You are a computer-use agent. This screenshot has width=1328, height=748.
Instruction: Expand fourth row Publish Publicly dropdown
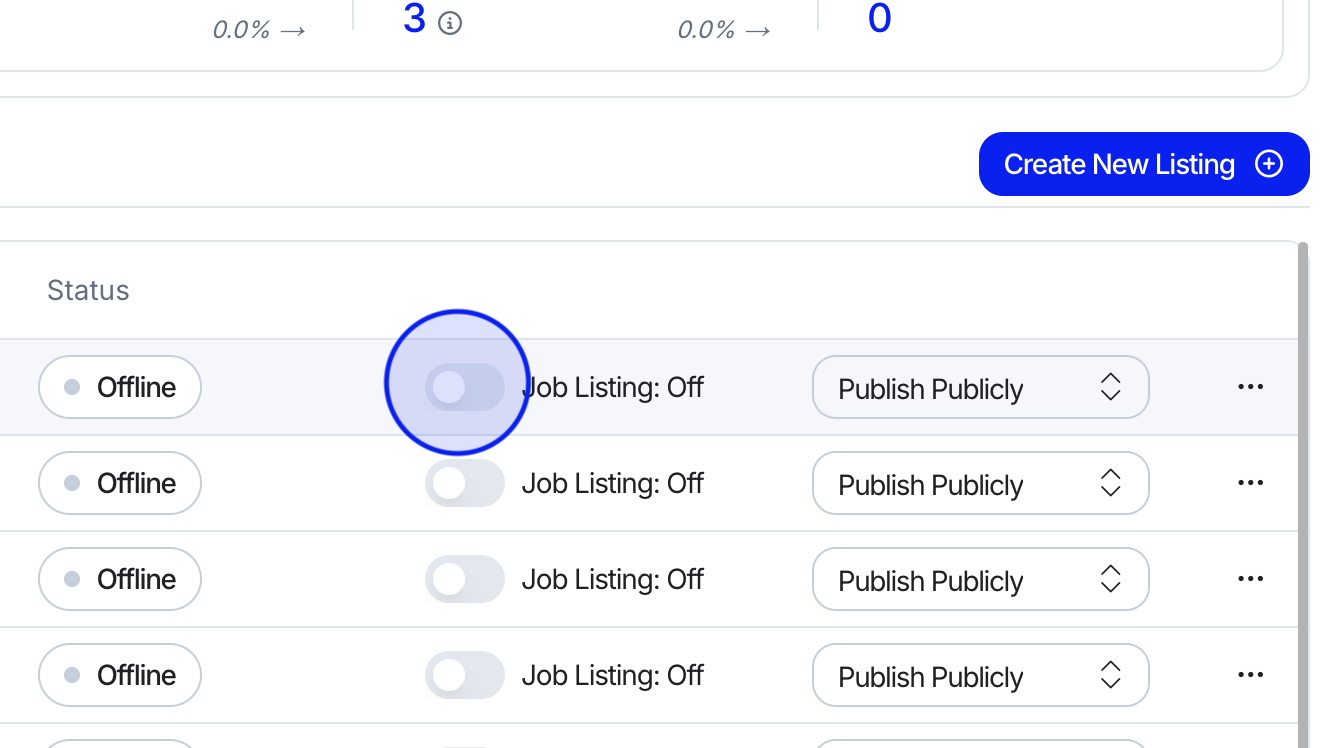980,675
